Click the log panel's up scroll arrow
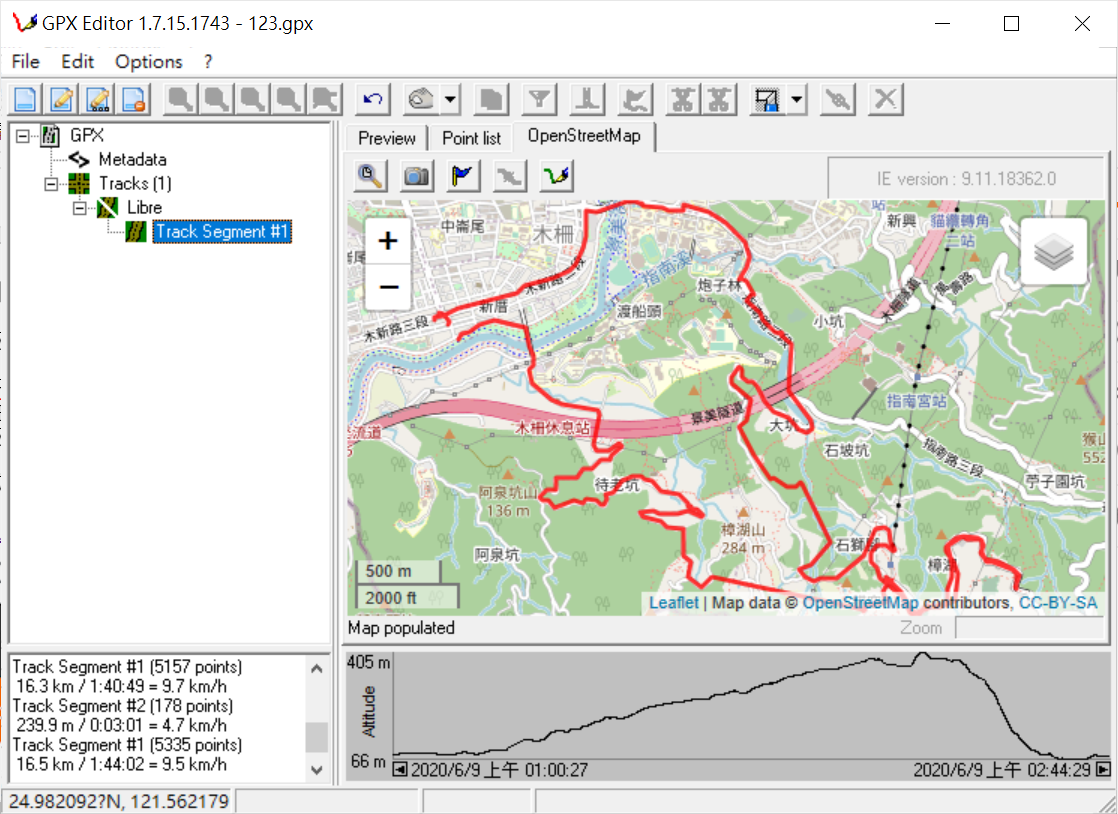The height and width of the screenshot is (814, 1118). tap(317, 669)
